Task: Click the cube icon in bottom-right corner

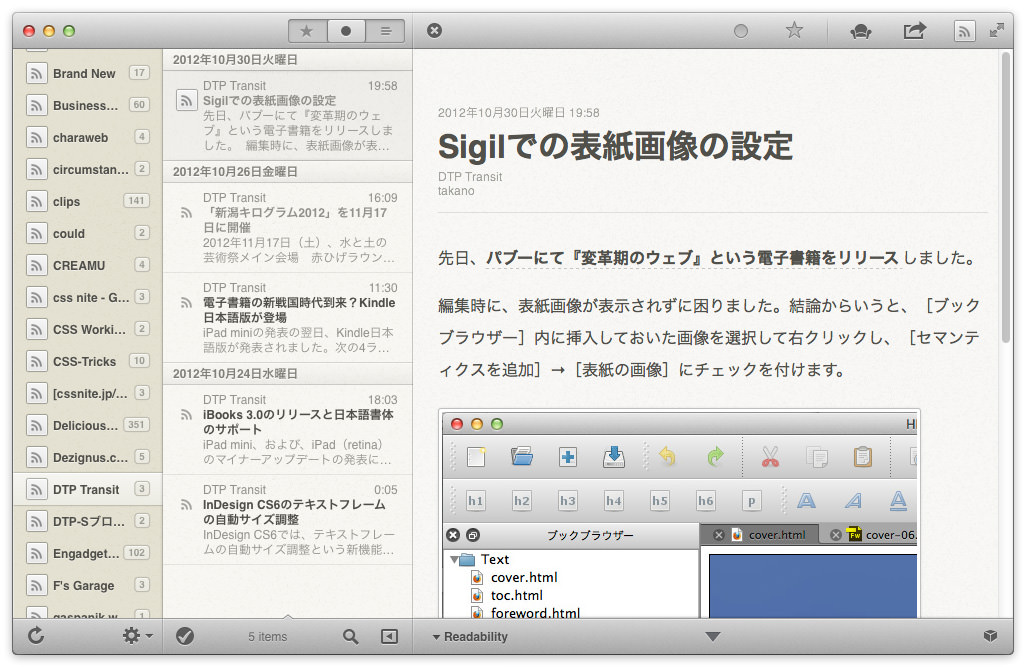Action: point(990,636)
